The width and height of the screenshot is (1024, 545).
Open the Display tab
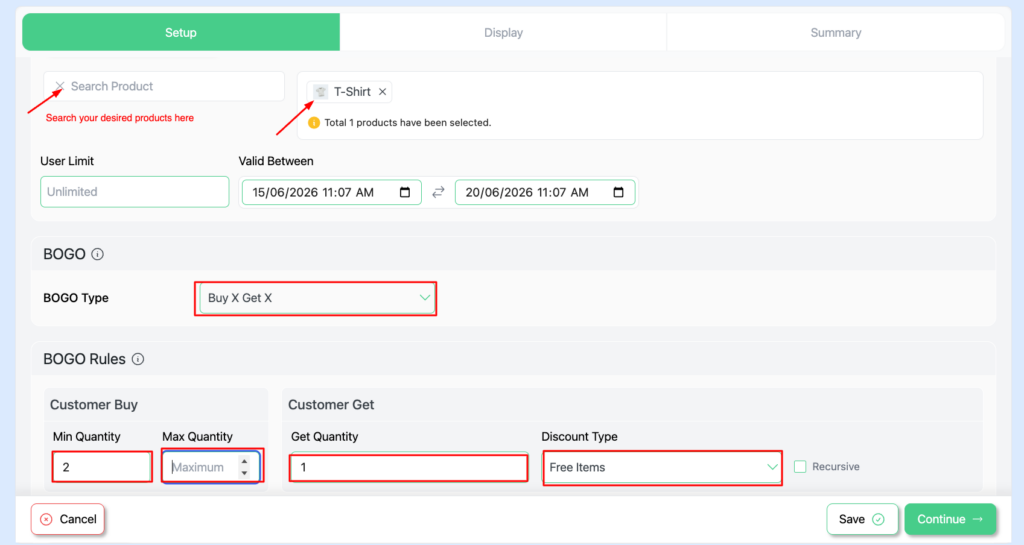click(x=503, y=33)
